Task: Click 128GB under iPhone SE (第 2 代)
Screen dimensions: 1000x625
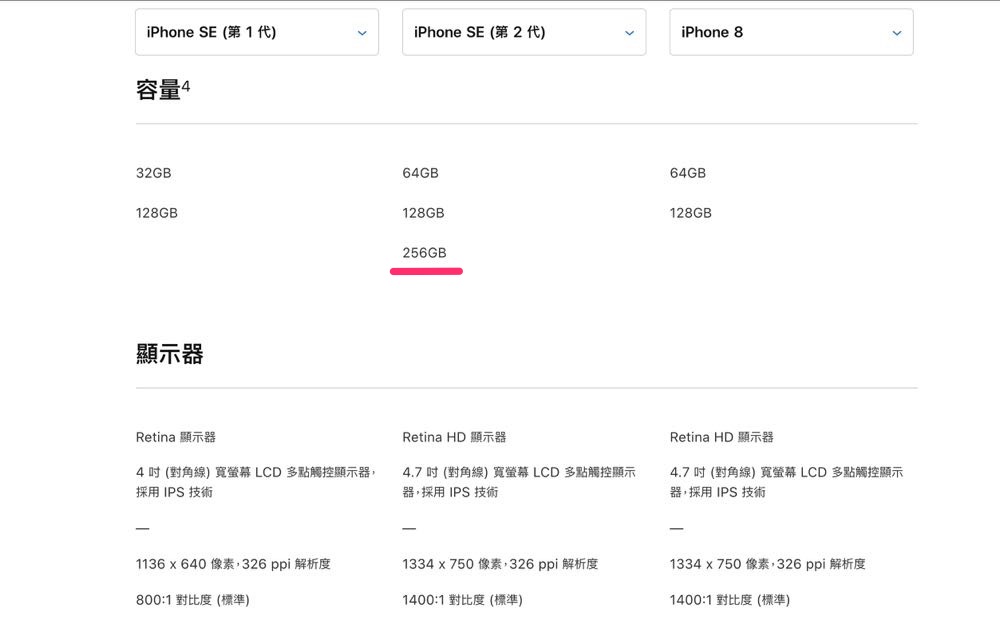Action: (x=423, y=213)
